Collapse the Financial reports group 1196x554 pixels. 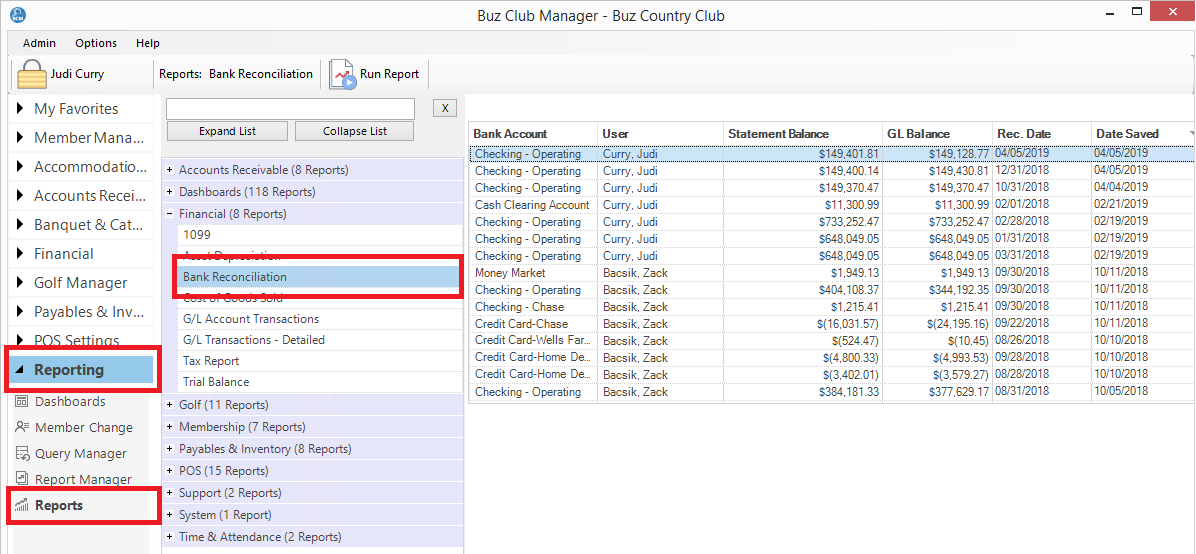click(170, 214)
